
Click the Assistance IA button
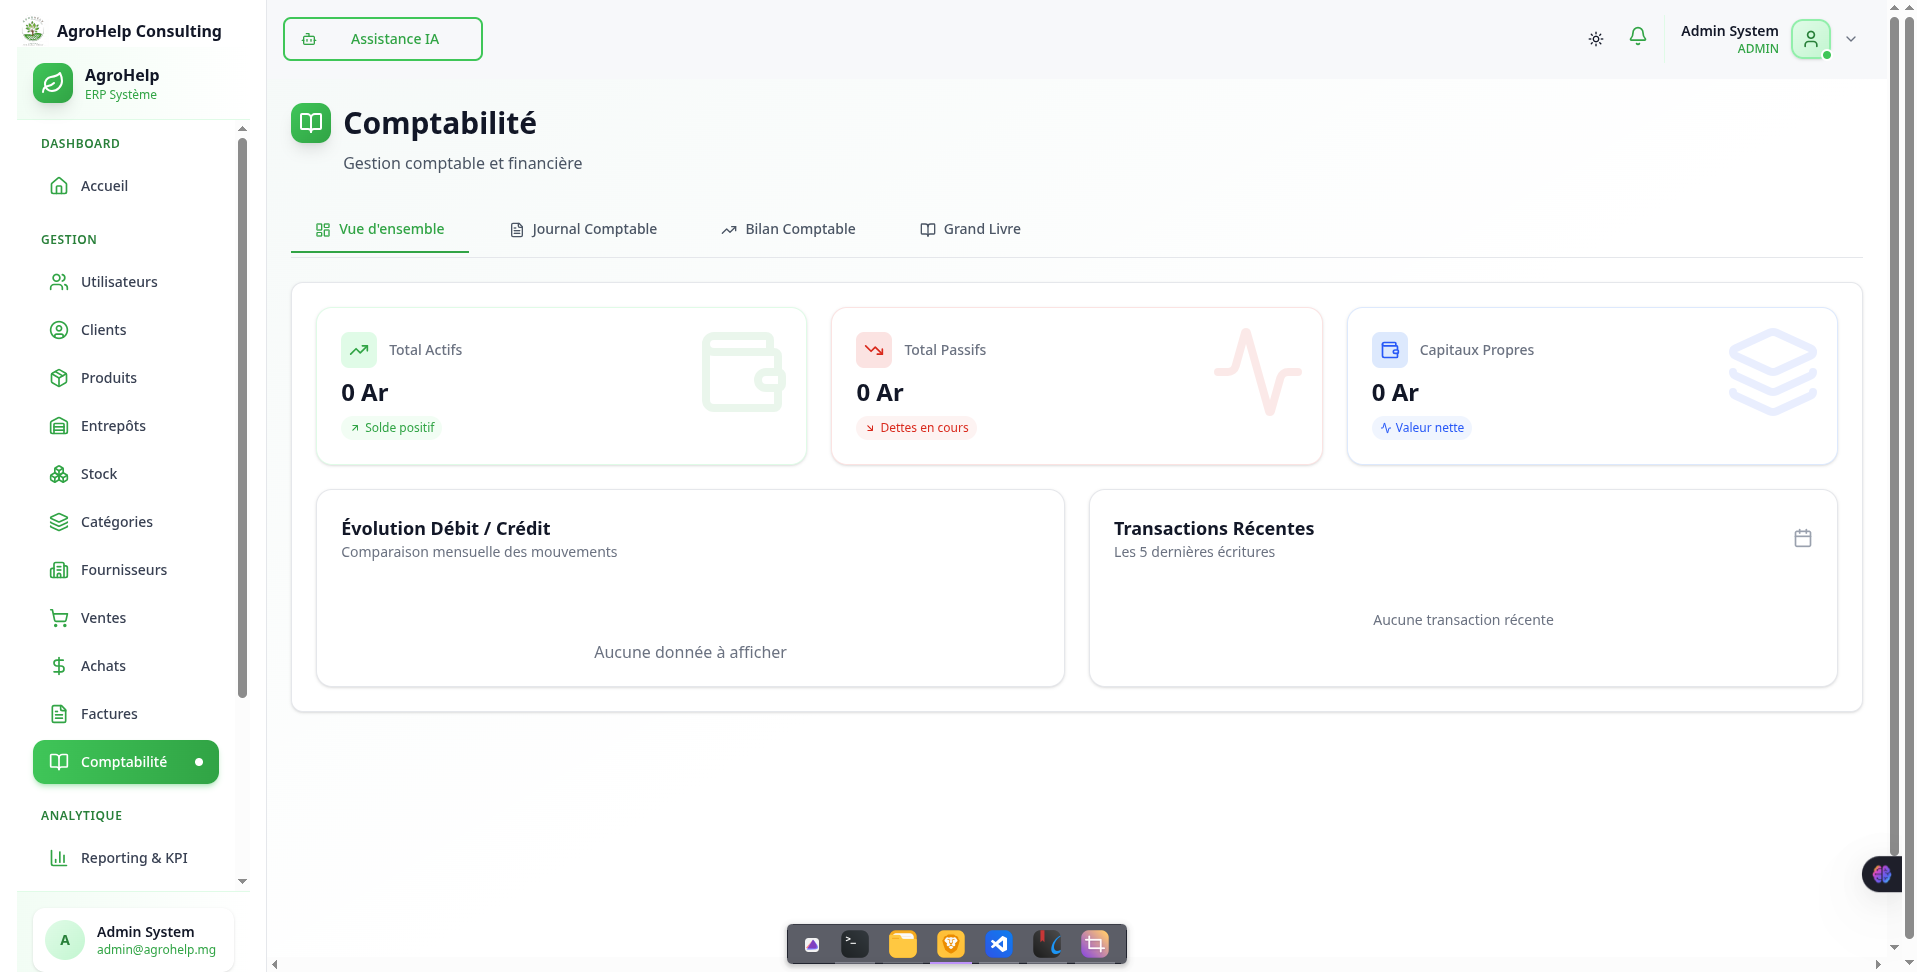382,38
